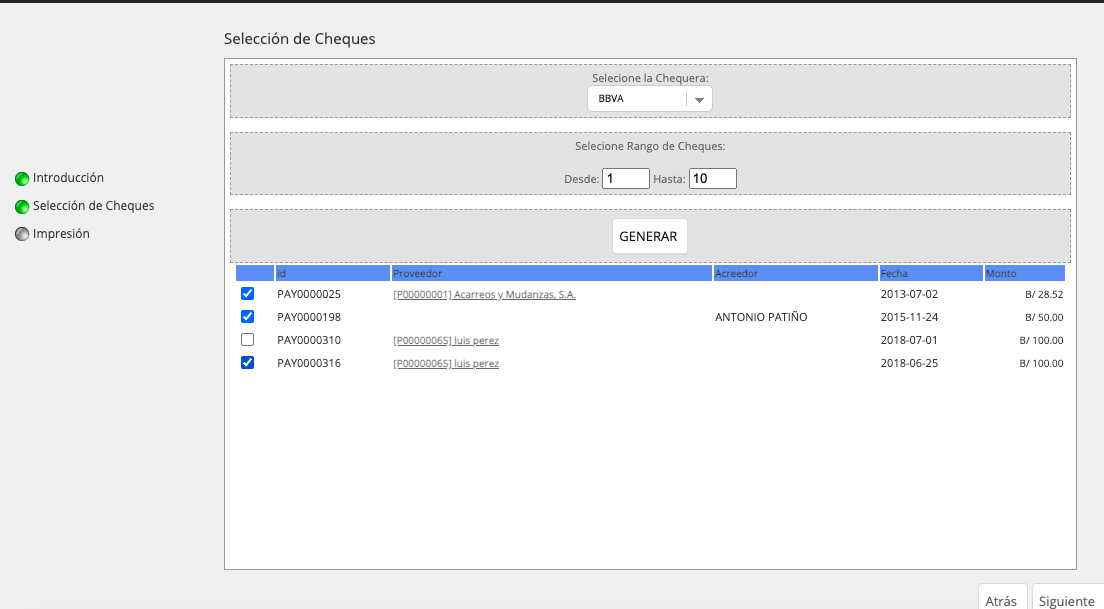Click the amount B/ 50.00

tap(1044, 318)
